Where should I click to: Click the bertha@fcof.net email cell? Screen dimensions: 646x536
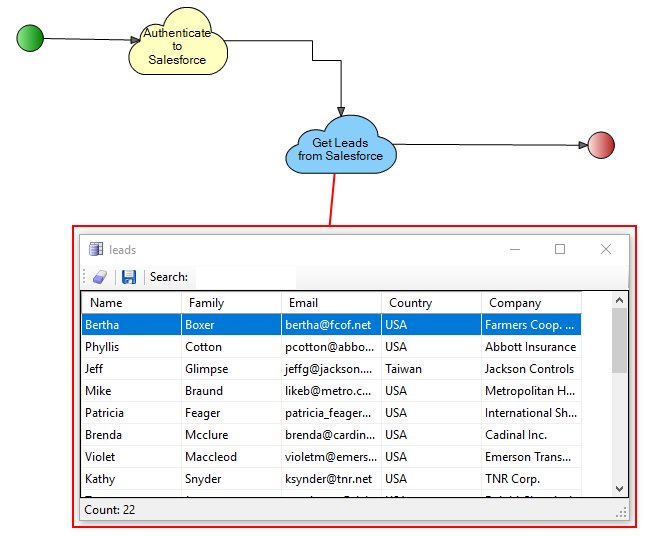coord(332,325)
